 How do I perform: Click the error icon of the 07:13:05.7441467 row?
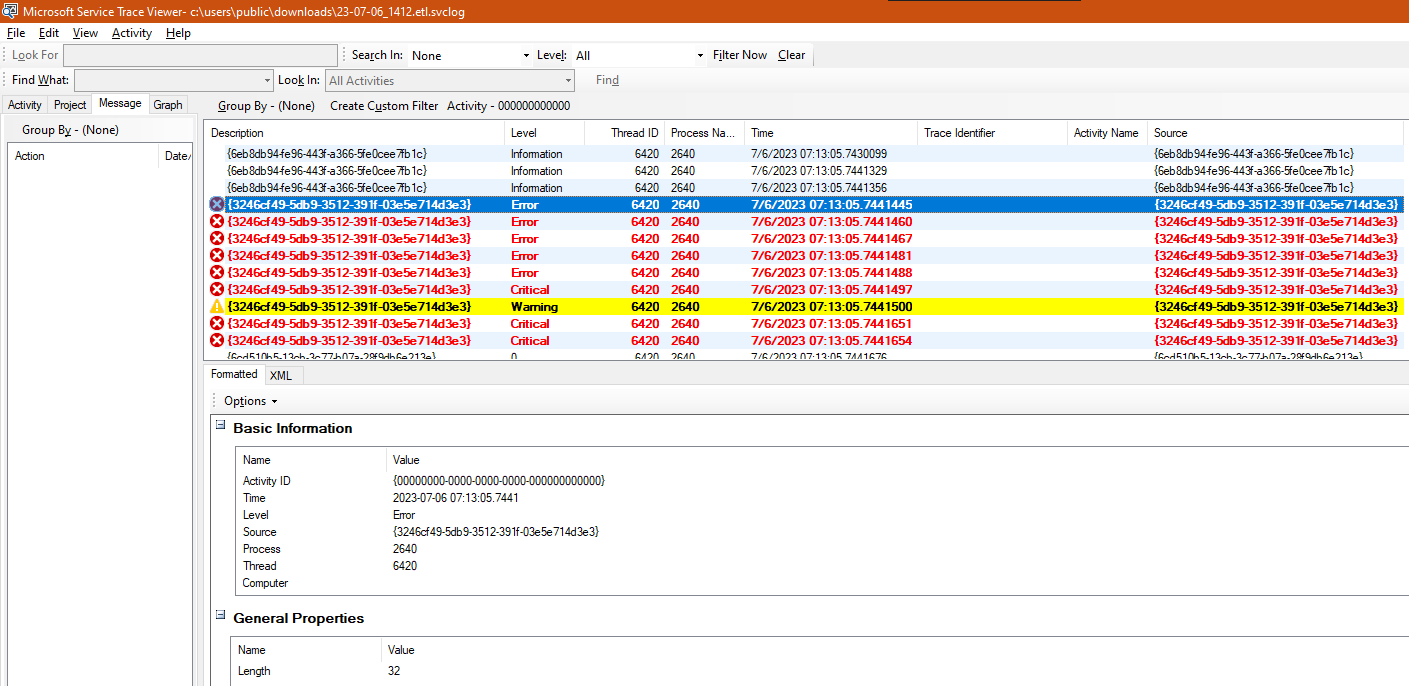pyautogui.click(x=217, y=239)
